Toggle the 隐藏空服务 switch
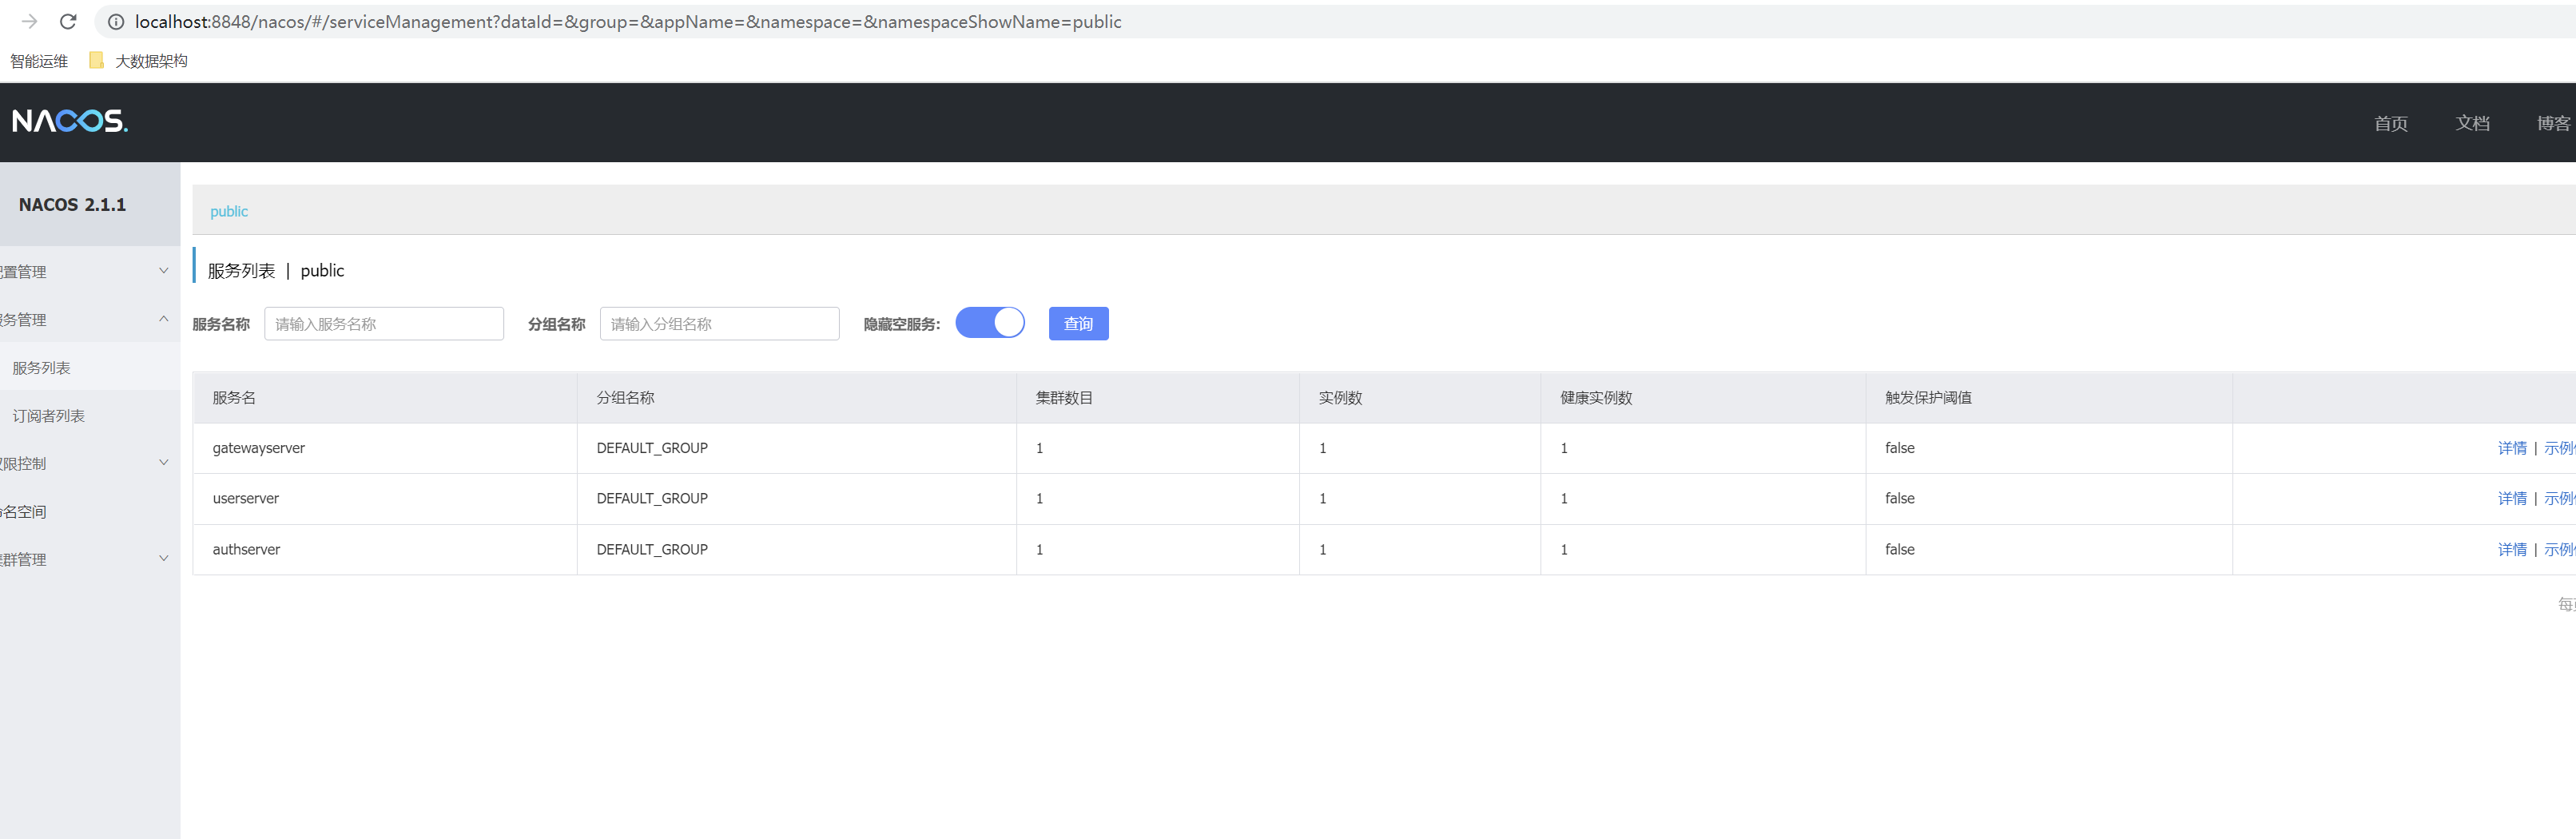2576x839 pixels. click(990, 323)
